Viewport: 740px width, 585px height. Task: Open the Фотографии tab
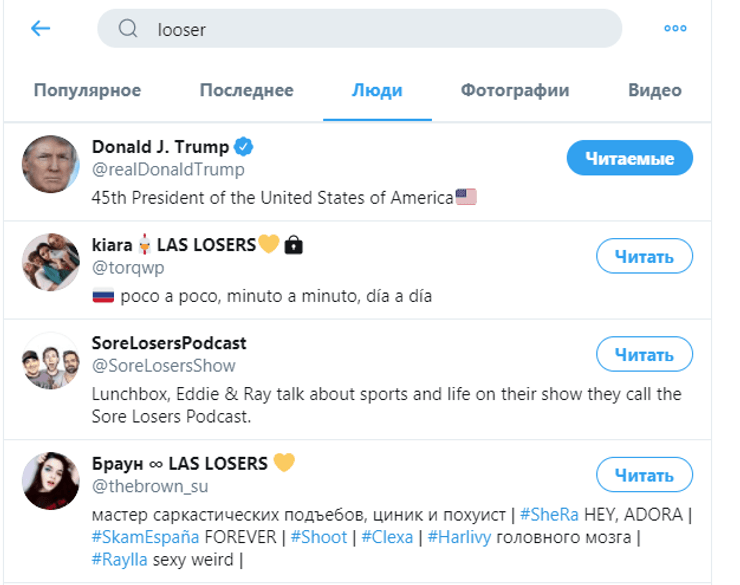click(515, 90)
